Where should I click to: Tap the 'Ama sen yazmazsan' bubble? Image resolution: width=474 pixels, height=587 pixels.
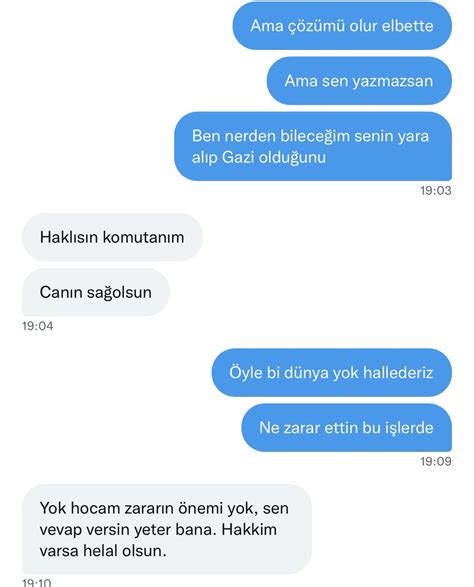pyautogui.click(x=359, y=80)
